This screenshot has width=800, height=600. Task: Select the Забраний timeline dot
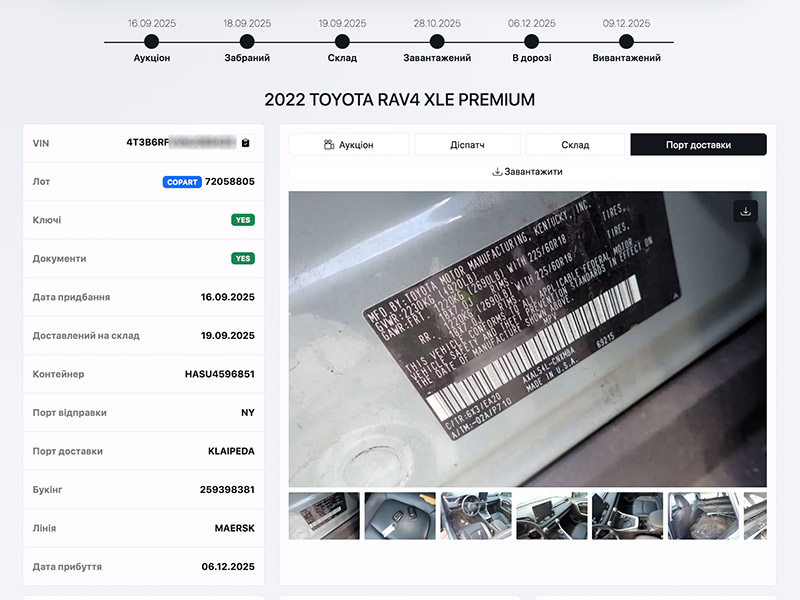click(x=247, y=42)
